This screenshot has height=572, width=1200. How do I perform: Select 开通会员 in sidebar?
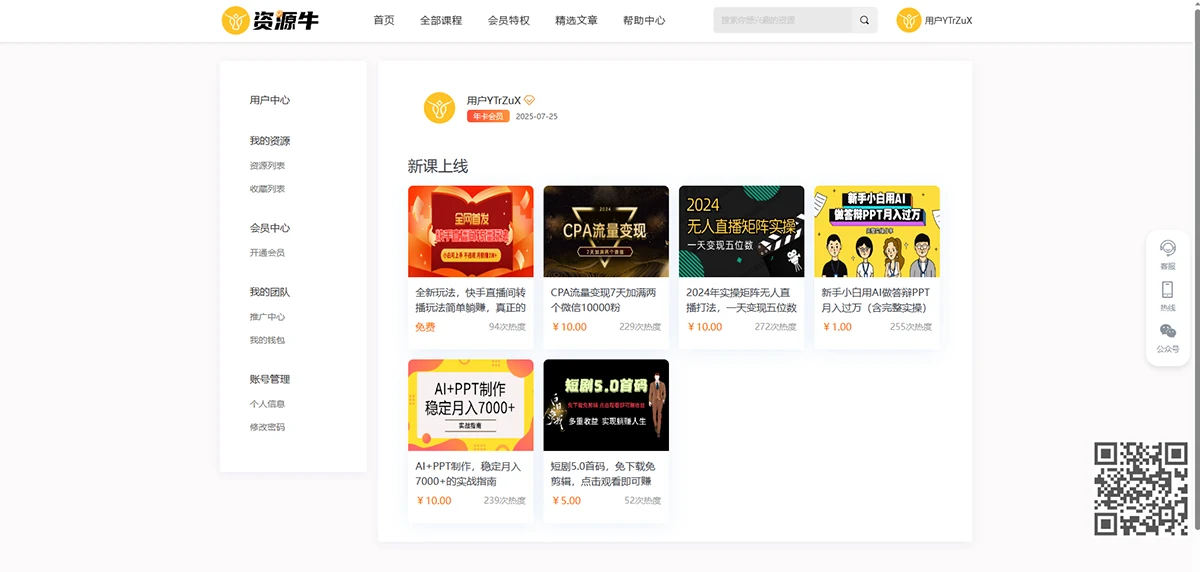[x=267, y=253]
